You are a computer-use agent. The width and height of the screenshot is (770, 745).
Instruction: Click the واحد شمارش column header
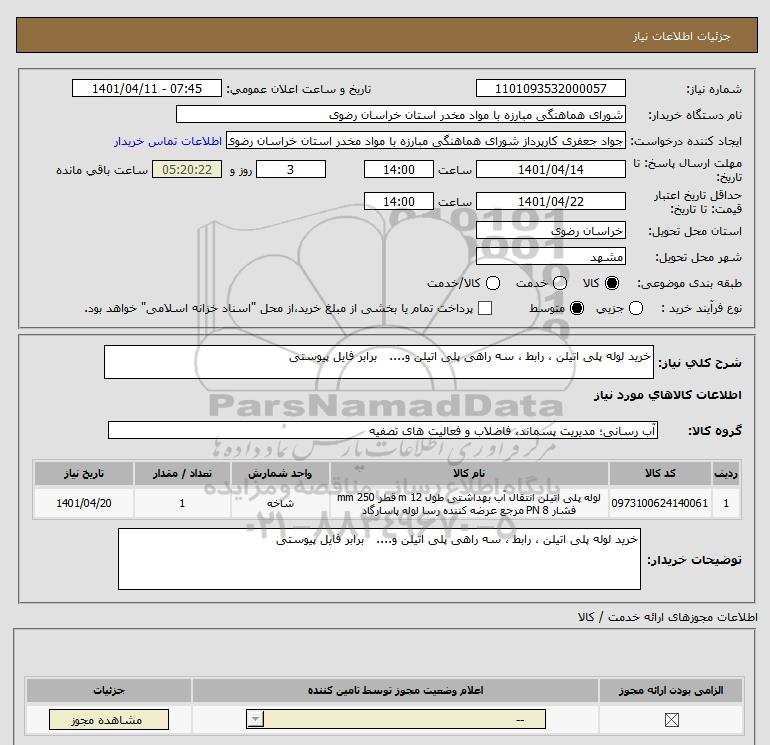[x=280, y=473]
